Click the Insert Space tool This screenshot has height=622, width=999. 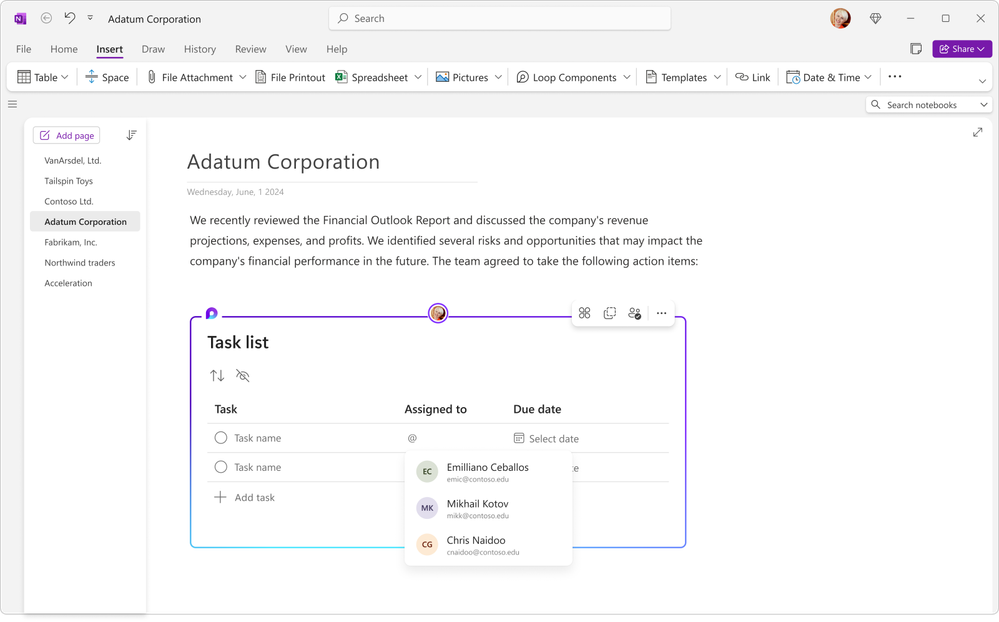[107, 77]
